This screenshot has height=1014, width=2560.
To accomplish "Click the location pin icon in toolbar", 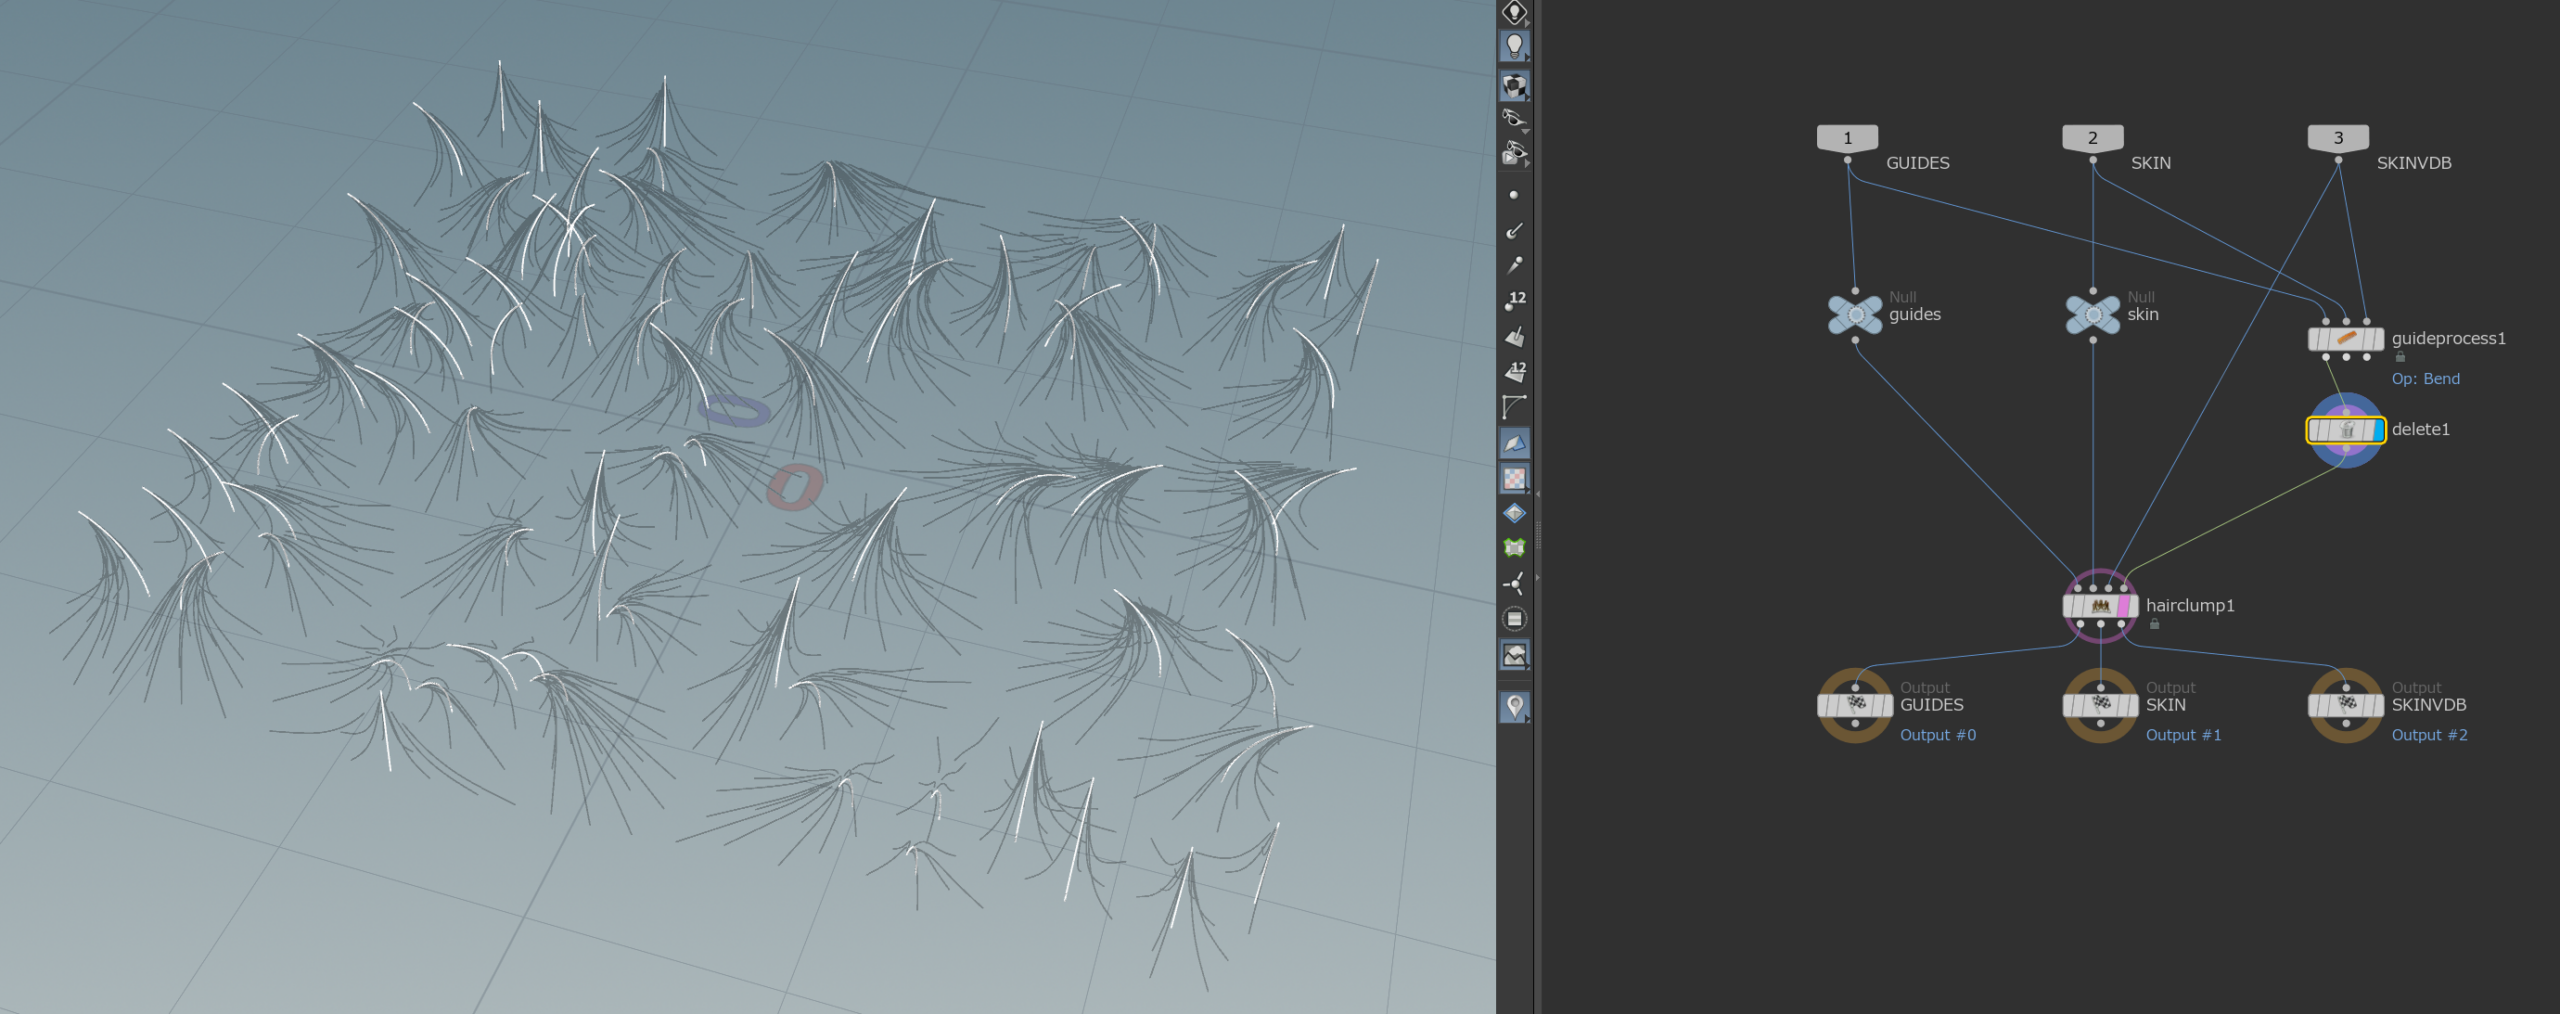I will pyautogui.click(x=1514, y=706).
